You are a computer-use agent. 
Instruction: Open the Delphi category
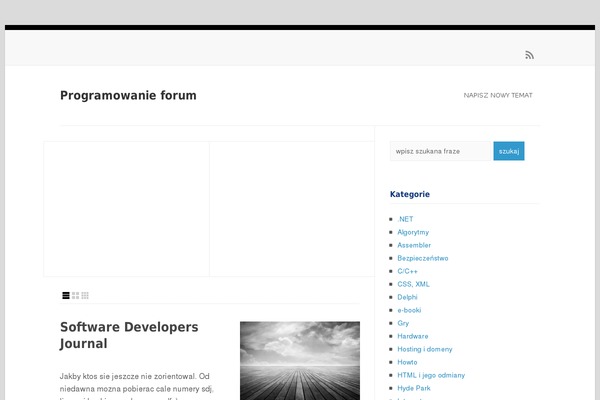pos(407,297)
